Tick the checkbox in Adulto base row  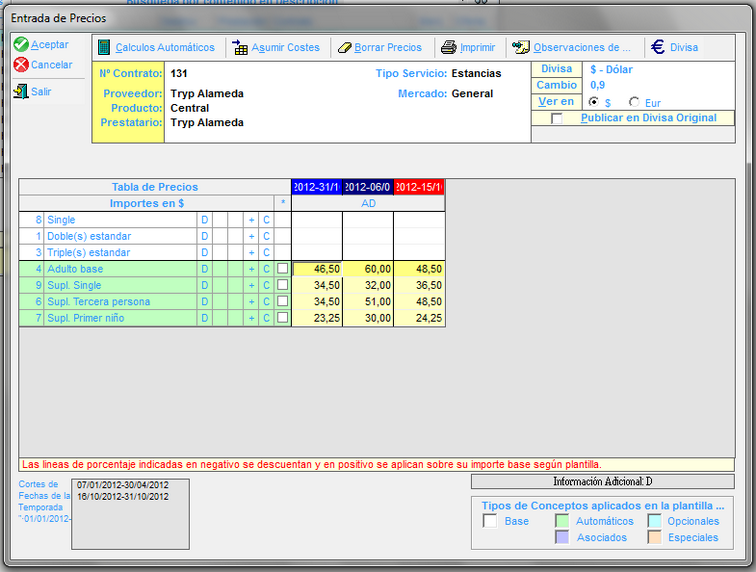point(283,268)
